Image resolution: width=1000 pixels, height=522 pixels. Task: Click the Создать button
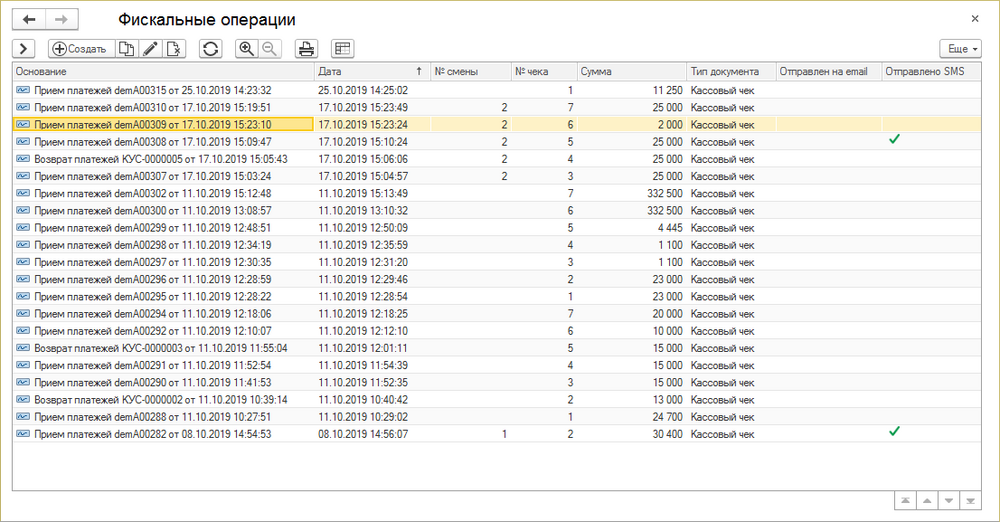click(80, 48)
